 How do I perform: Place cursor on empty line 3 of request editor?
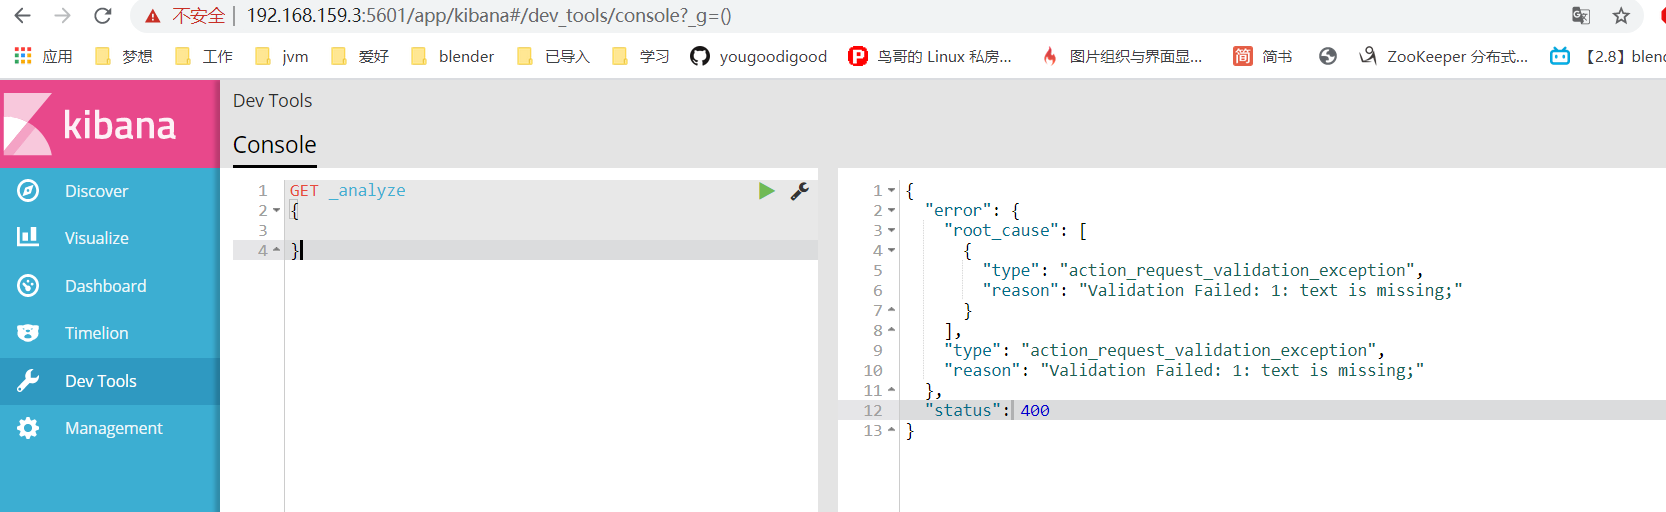(x=551, y=231)
